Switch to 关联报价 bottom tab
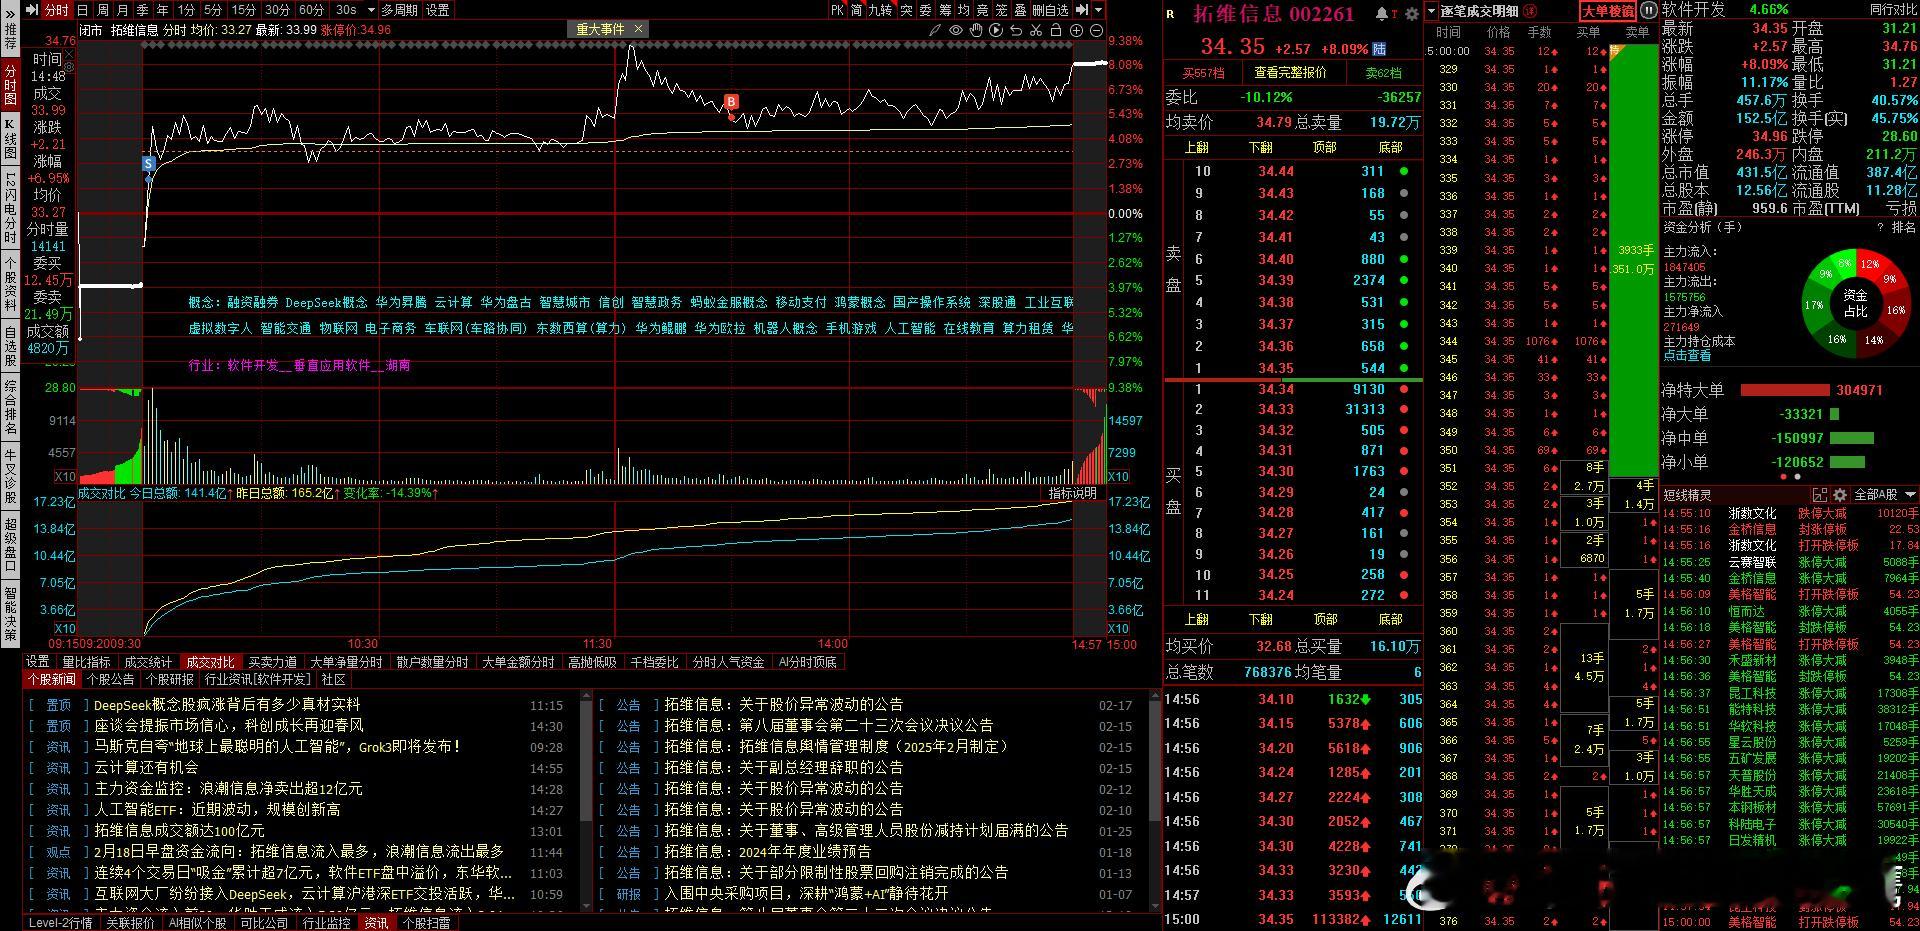The height and width of the screenshot is (931, 1920). point(130,923)
